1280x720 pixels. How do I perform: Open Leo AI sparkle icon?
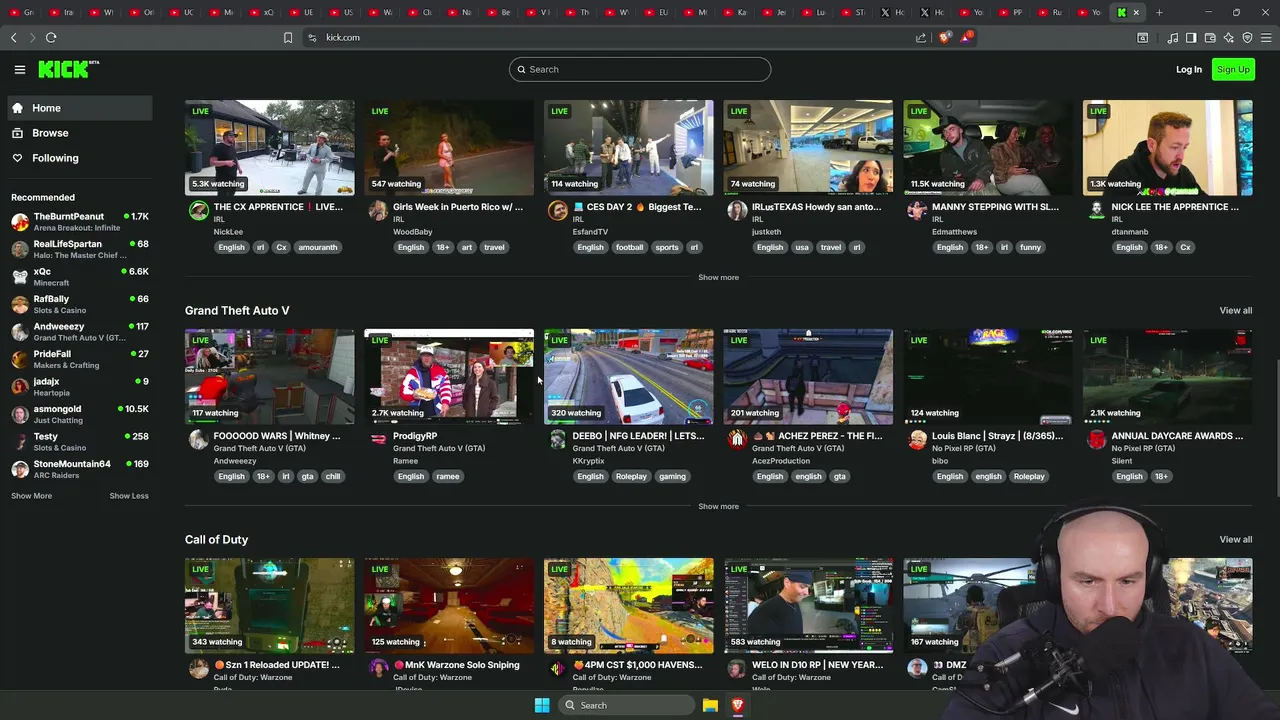point(1229,37)
